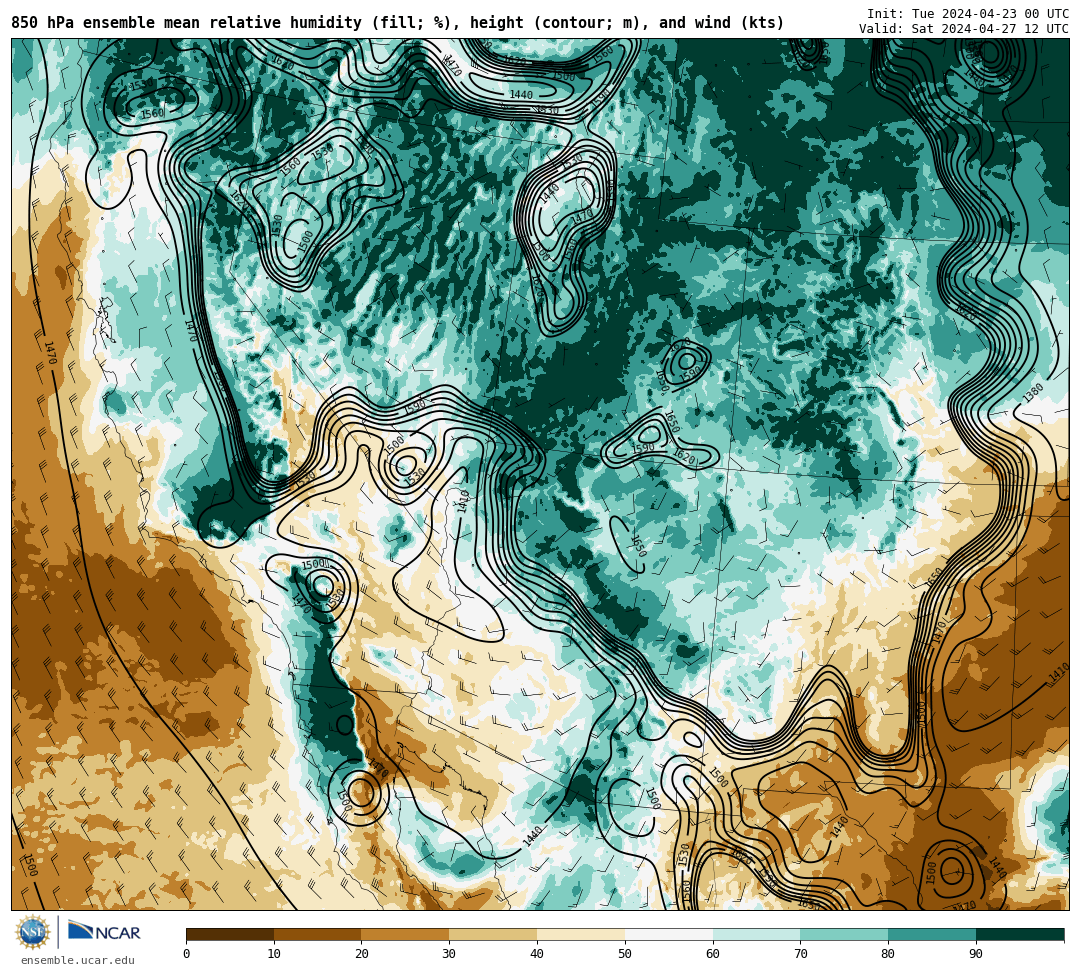The image size is (1080, 973).
Task: Click the colorbar tick label 30
Action: pos(449,954)
